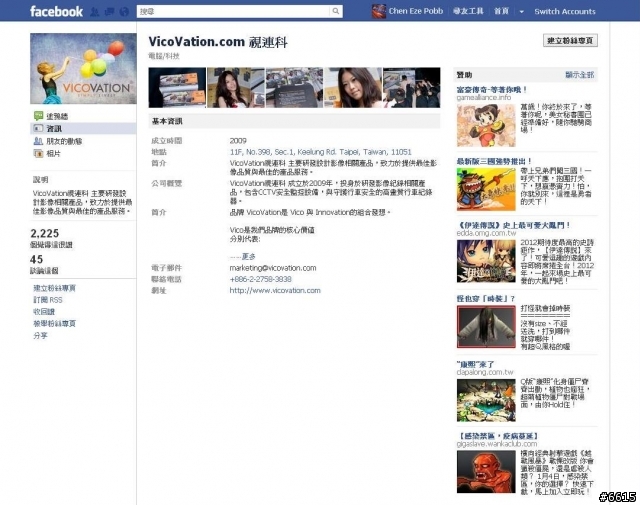Open the find friends link in top bar
This screenshot has width=640, height=505.
click(468, 11)
